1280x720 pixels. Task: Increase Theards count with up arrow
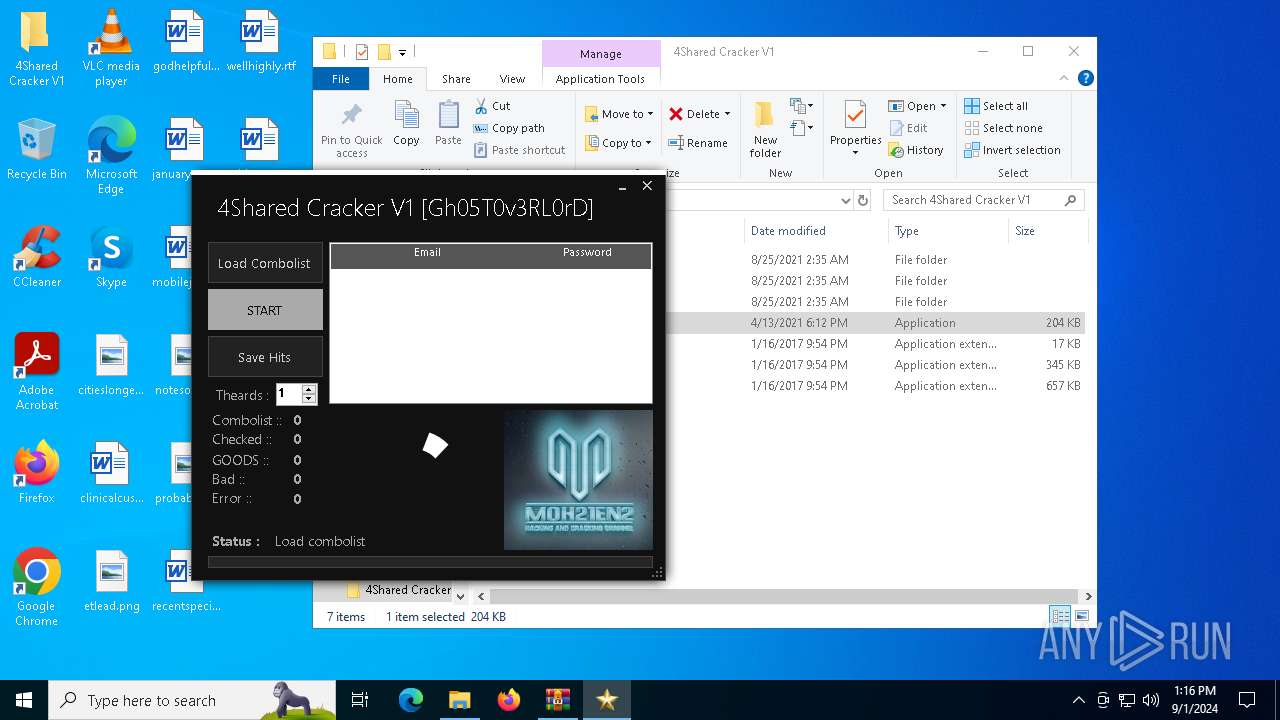coord(309,389)
